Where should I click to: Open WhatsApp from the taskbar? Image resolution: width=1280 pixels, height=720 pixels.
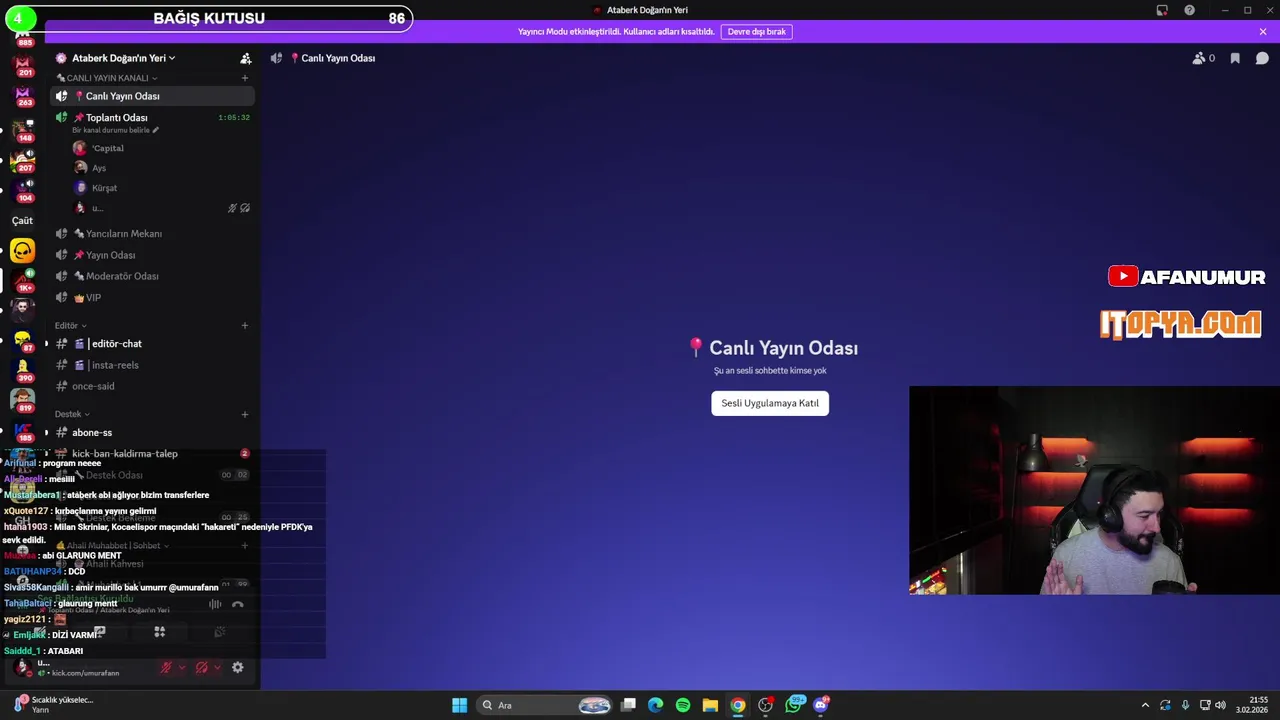click(794, 705)
